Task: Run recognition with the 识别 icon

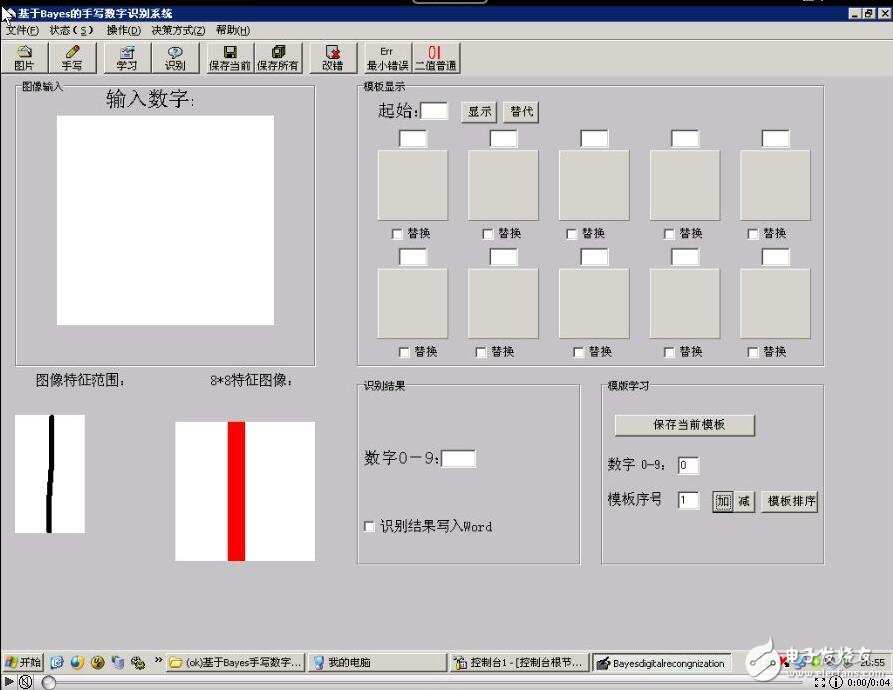Action: [x=175, y=57]
